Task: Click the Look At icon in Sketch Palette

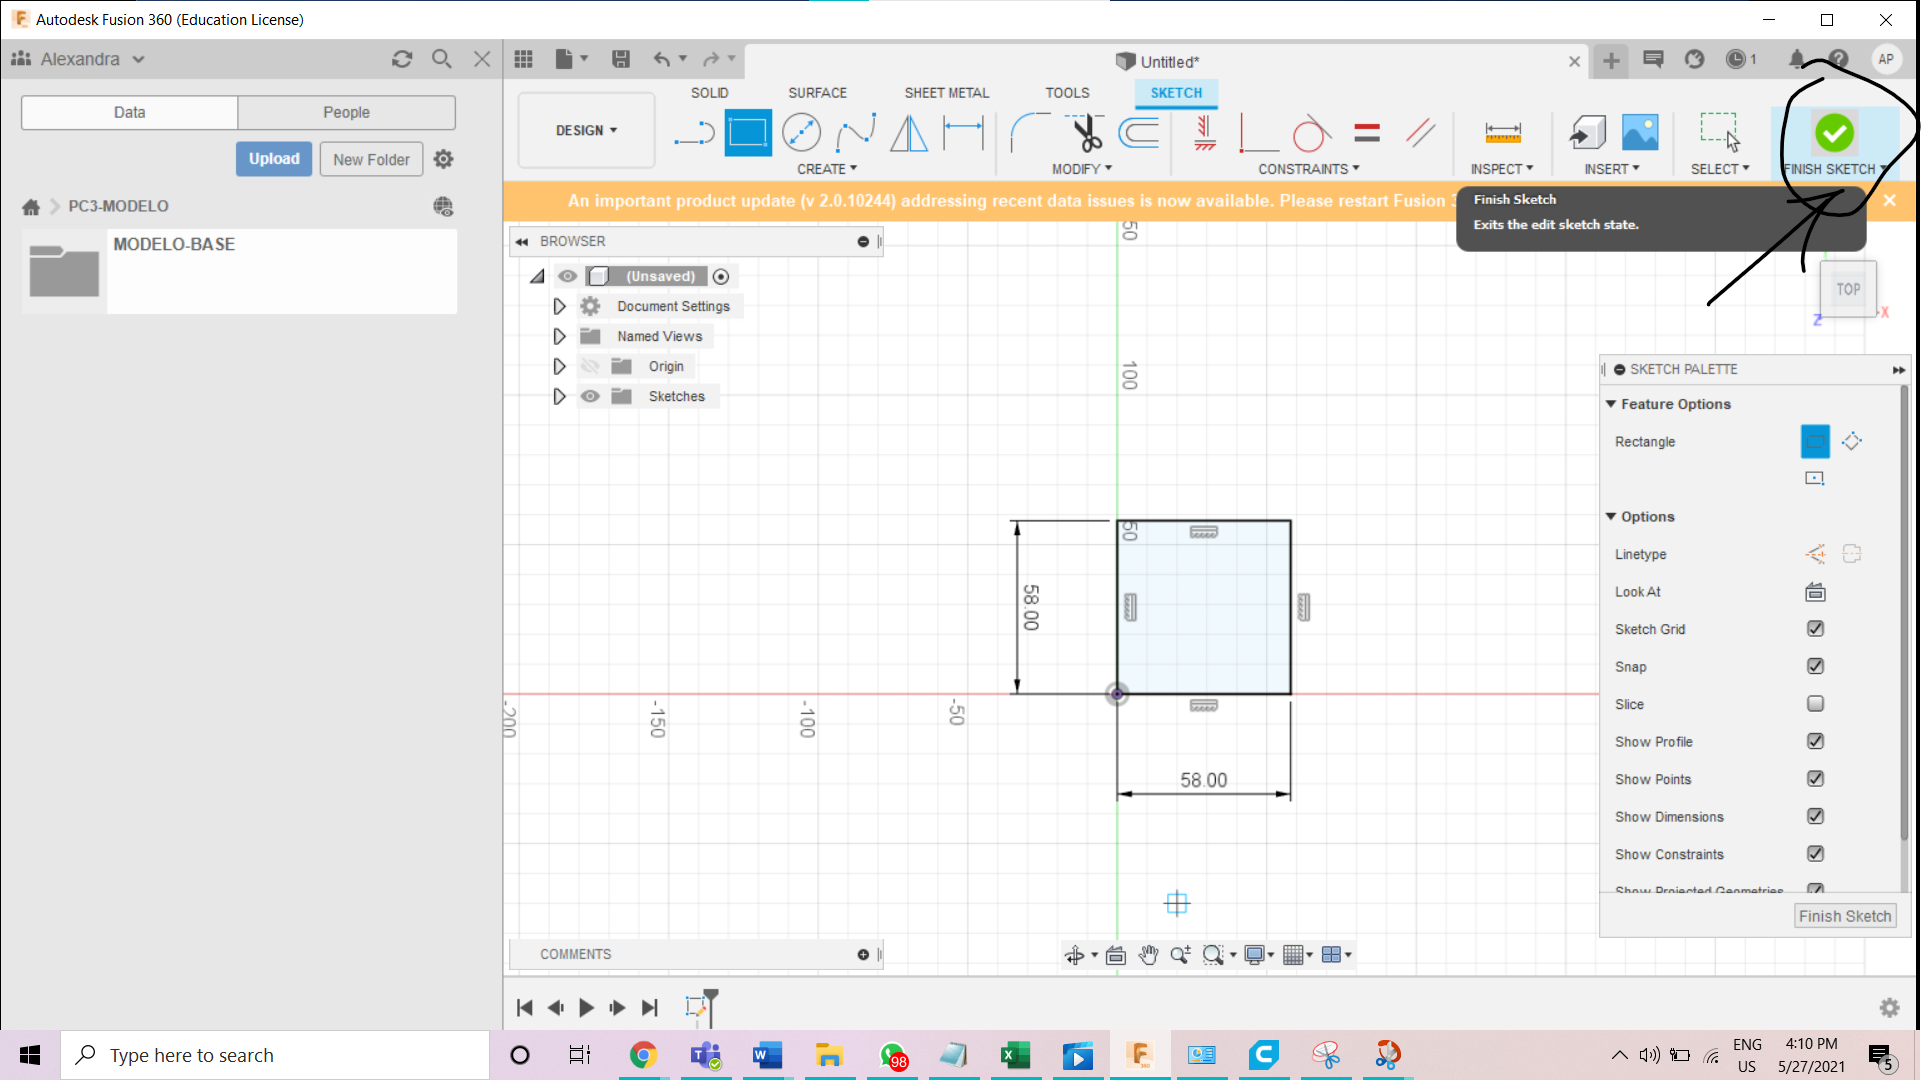Action: click(x=1815, y=592)
